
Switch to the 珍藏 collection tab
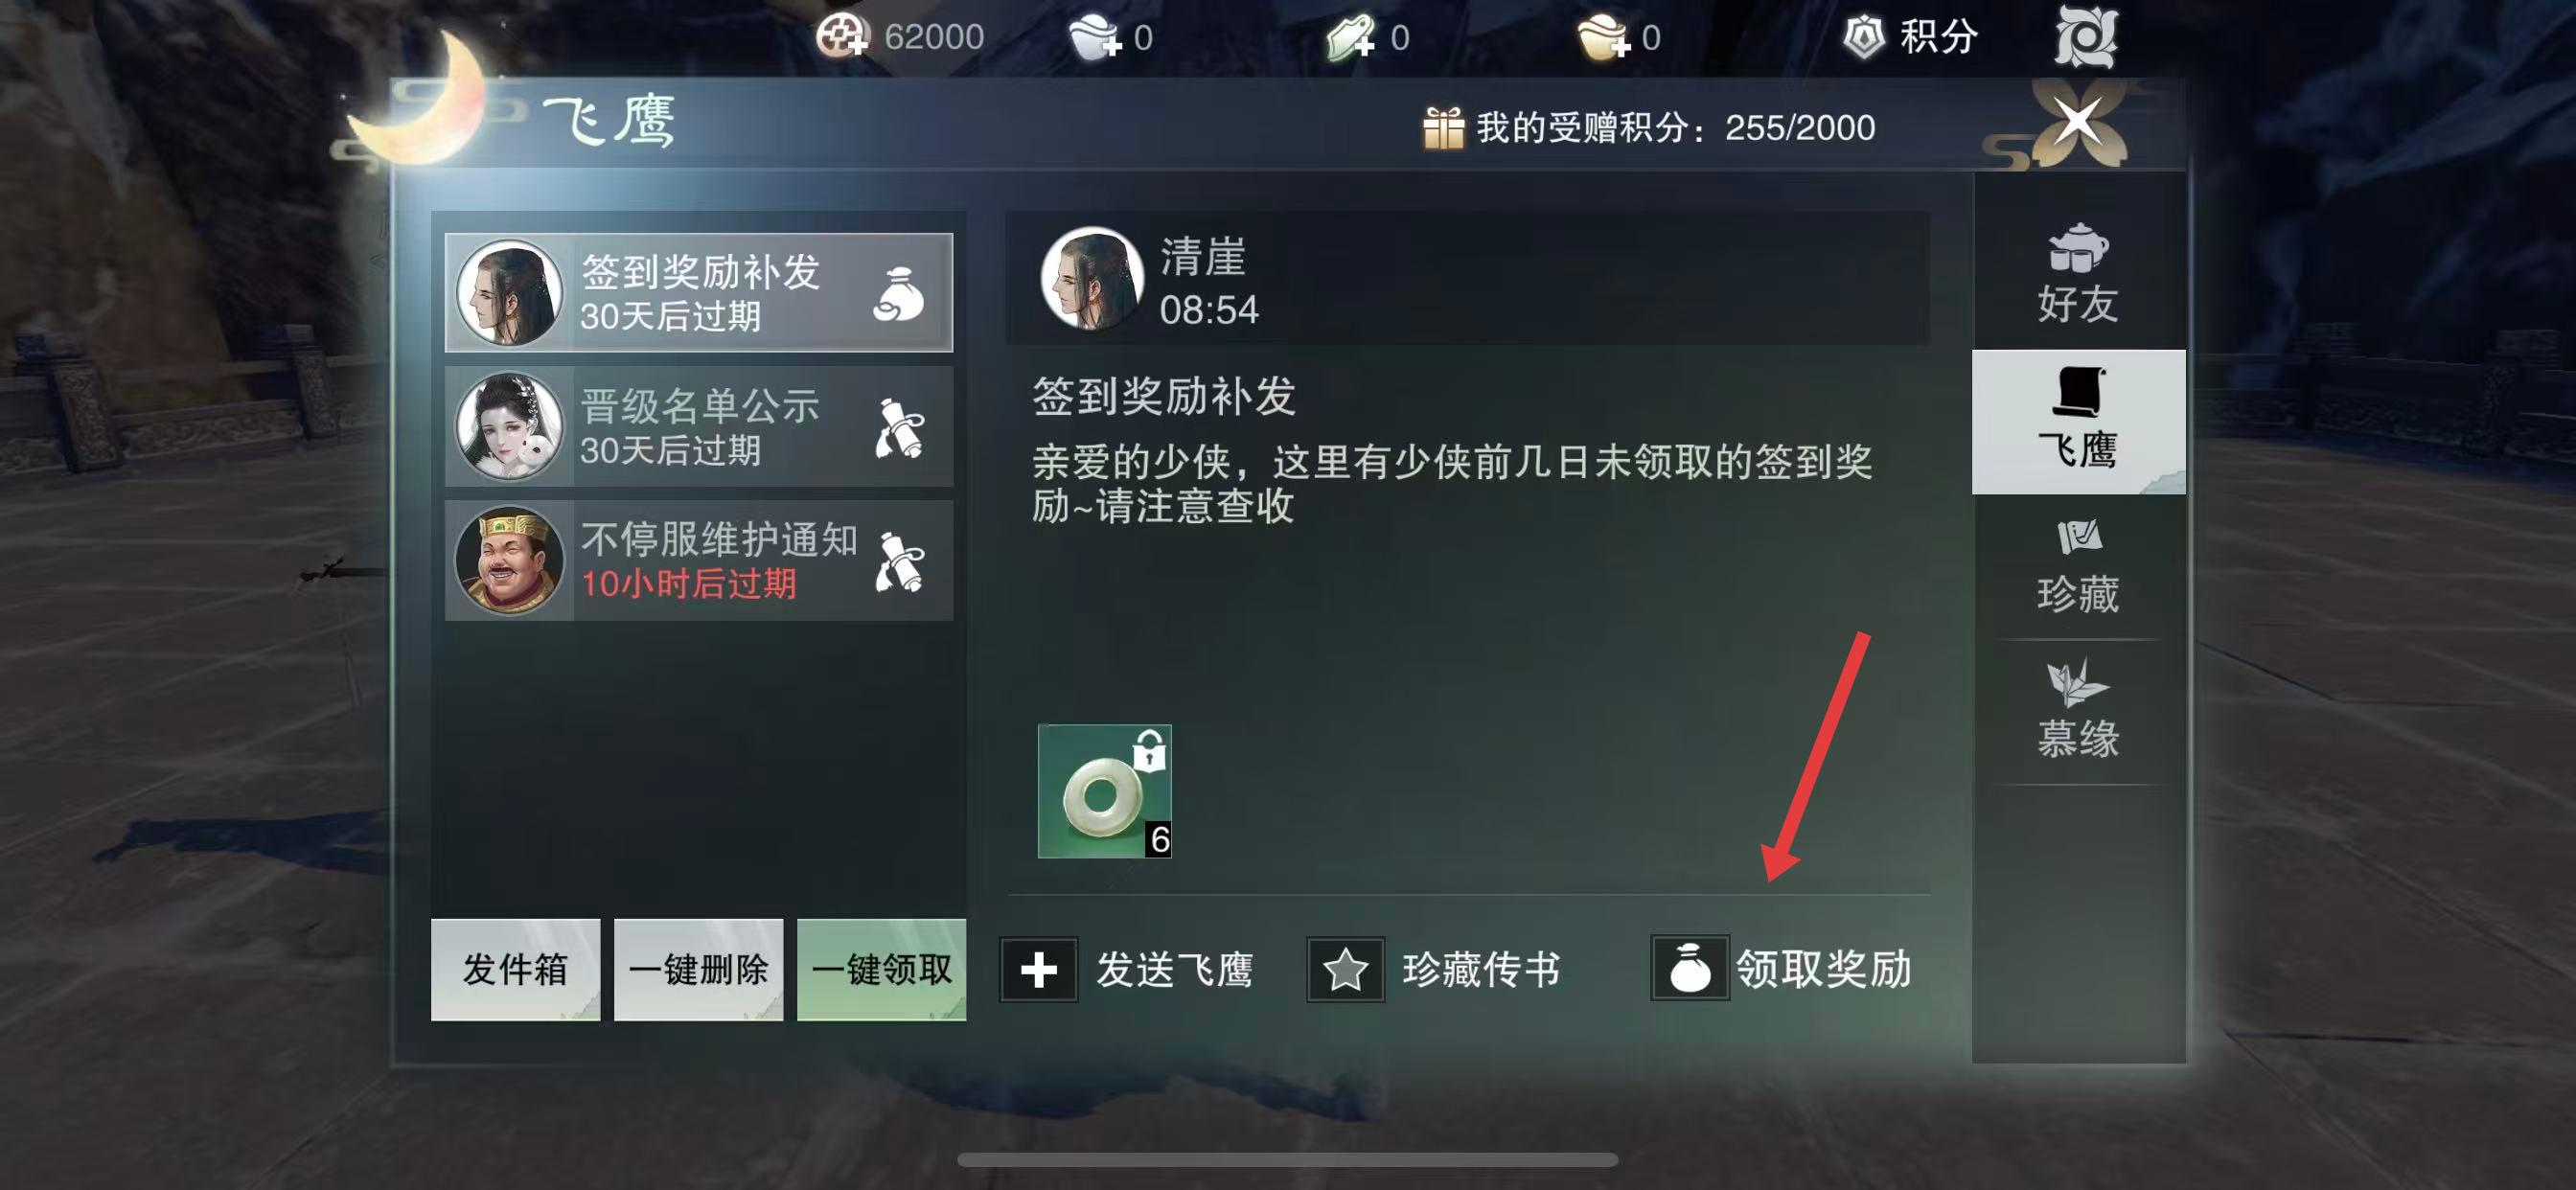pos(2078,566)
